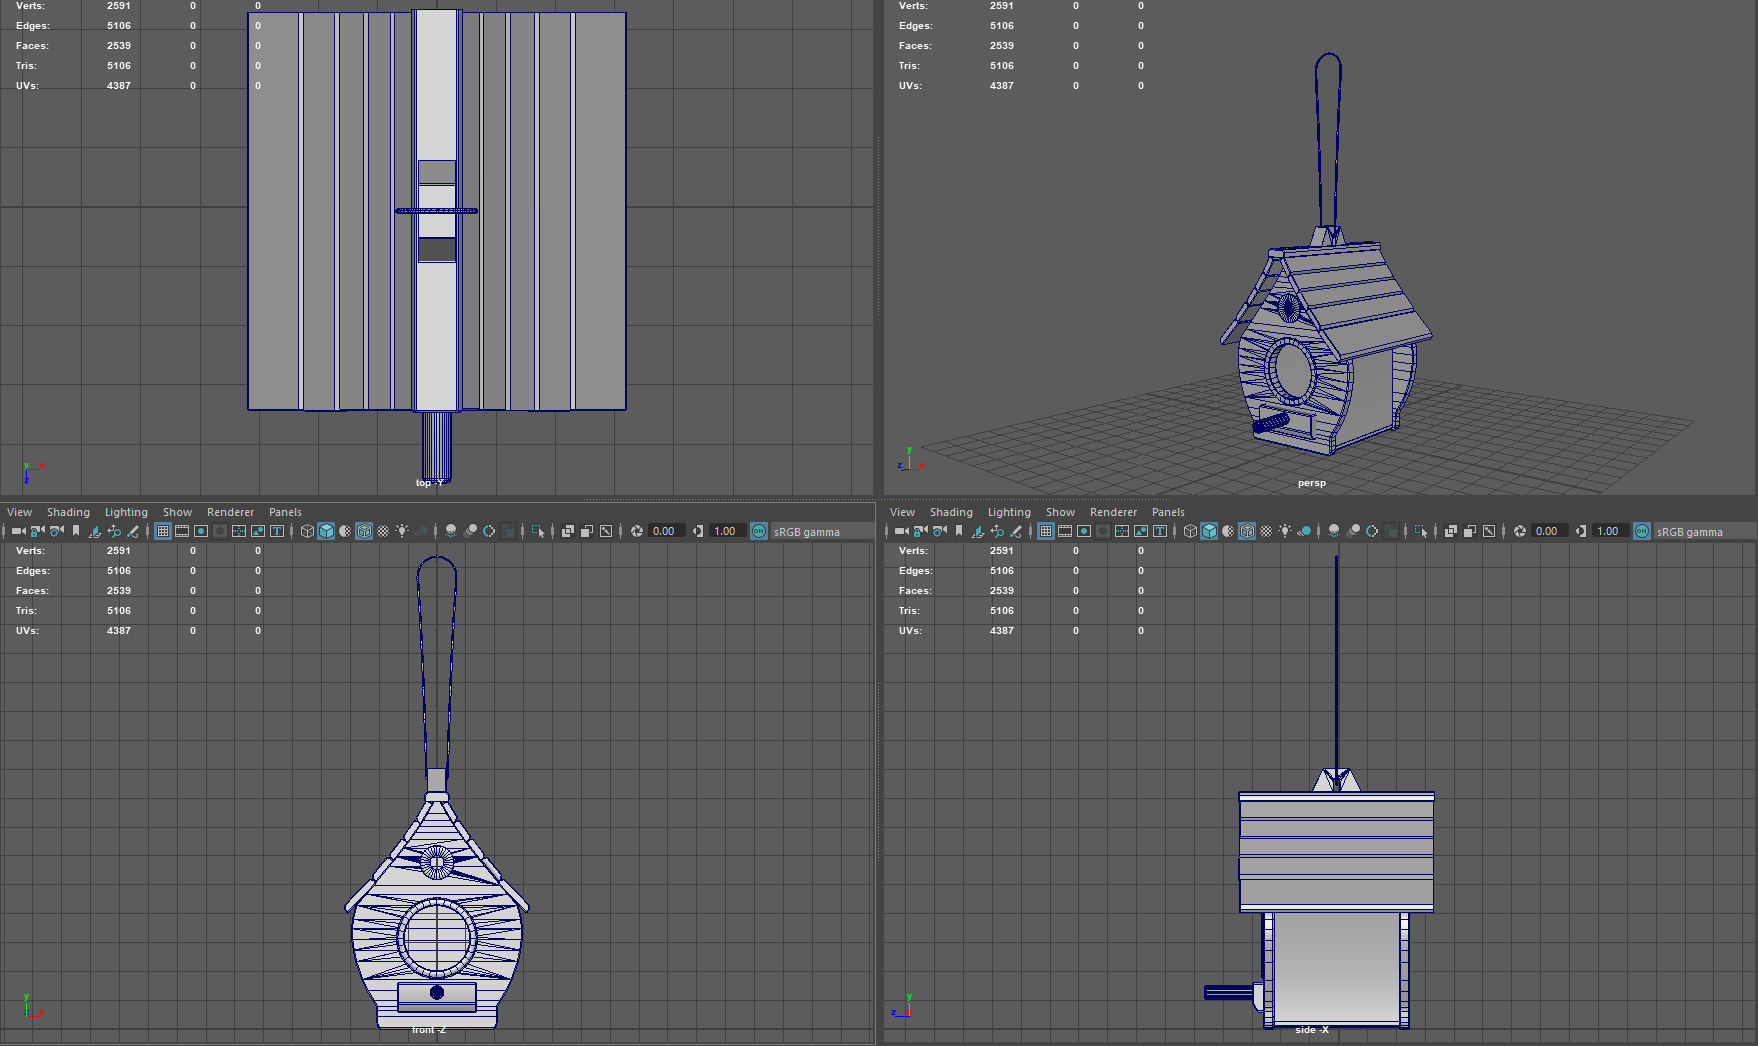Select Smooth Shade All in side view panel
Image resolution: width=1758 pixels, height=1046 pixels.
click(1209, 531)
